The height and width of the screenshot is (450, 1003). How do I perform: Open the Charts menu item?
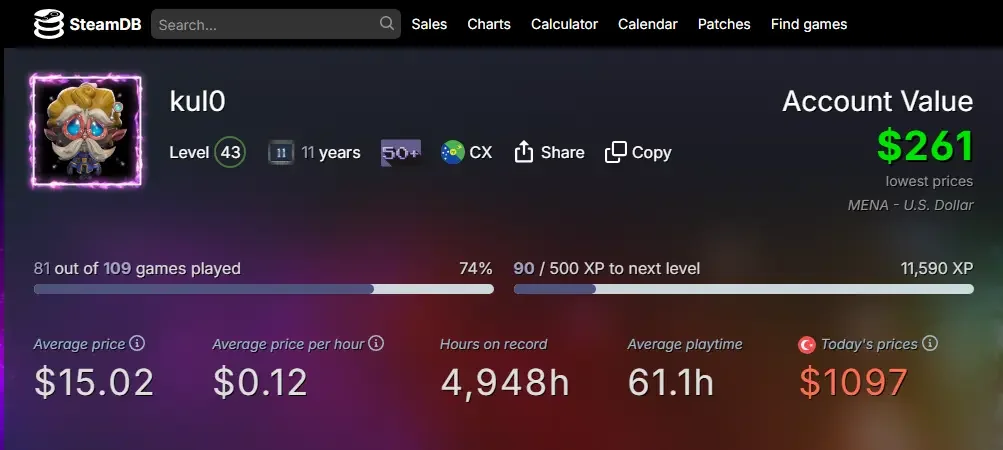coord(489,24)
